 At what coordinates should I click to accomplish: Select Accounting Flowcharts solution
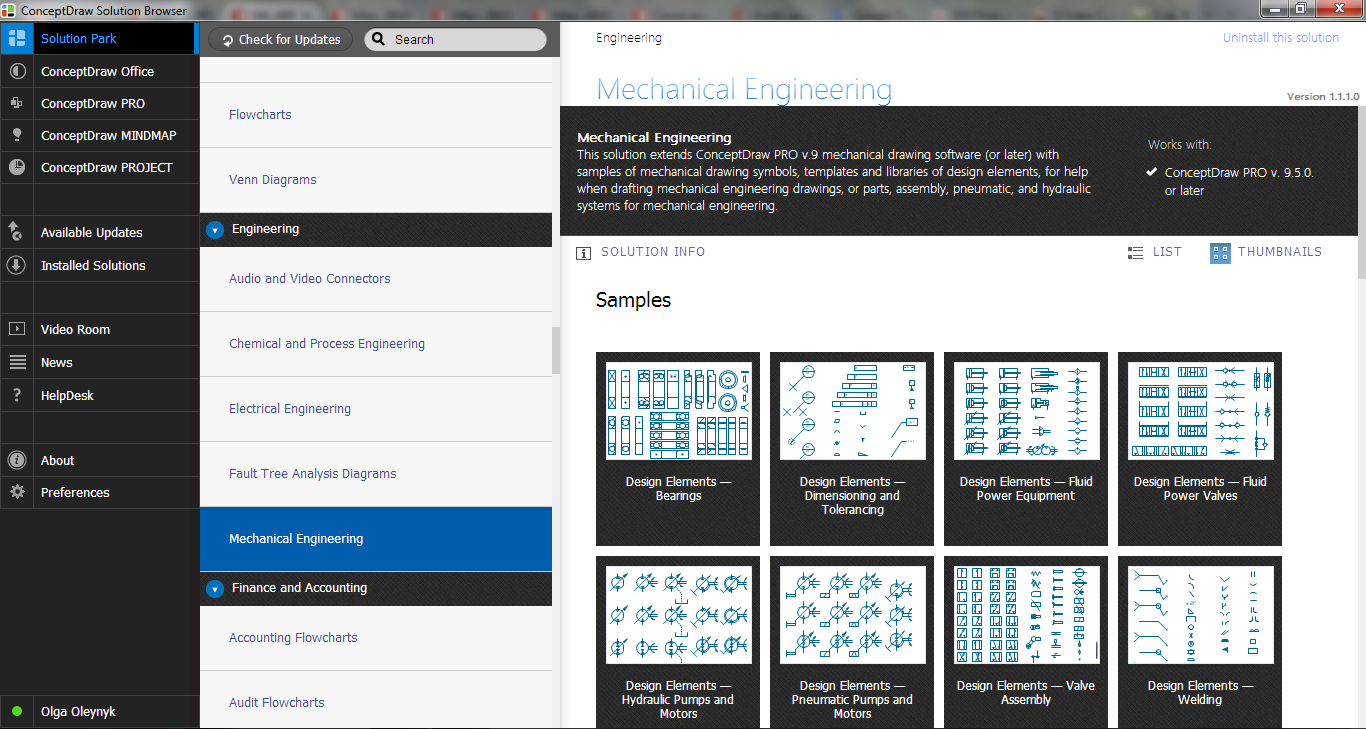pyautogui.click(x=376, y=638)
